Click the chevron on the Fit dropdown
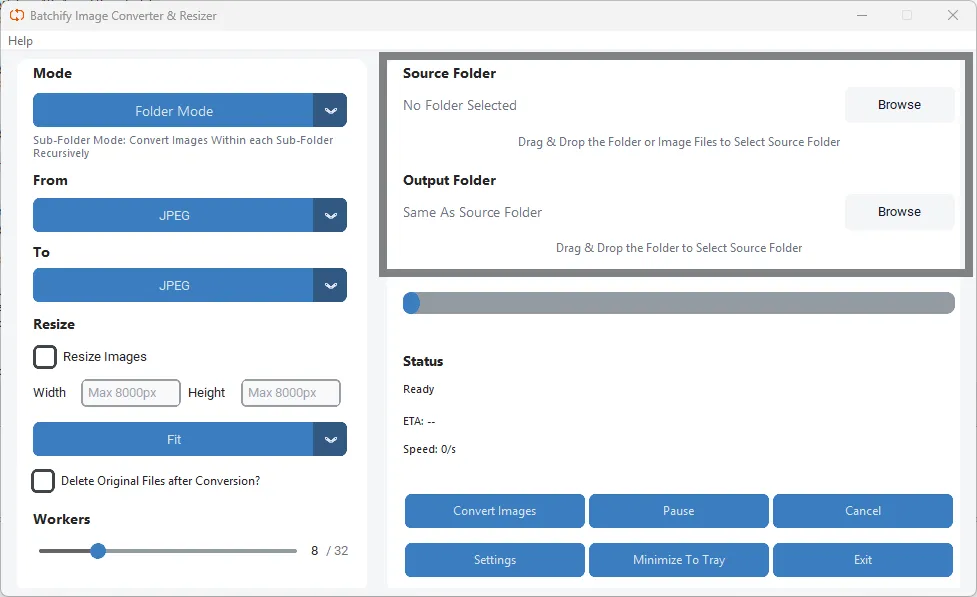Screen dimensions: 977x597 tap(331, 439)
